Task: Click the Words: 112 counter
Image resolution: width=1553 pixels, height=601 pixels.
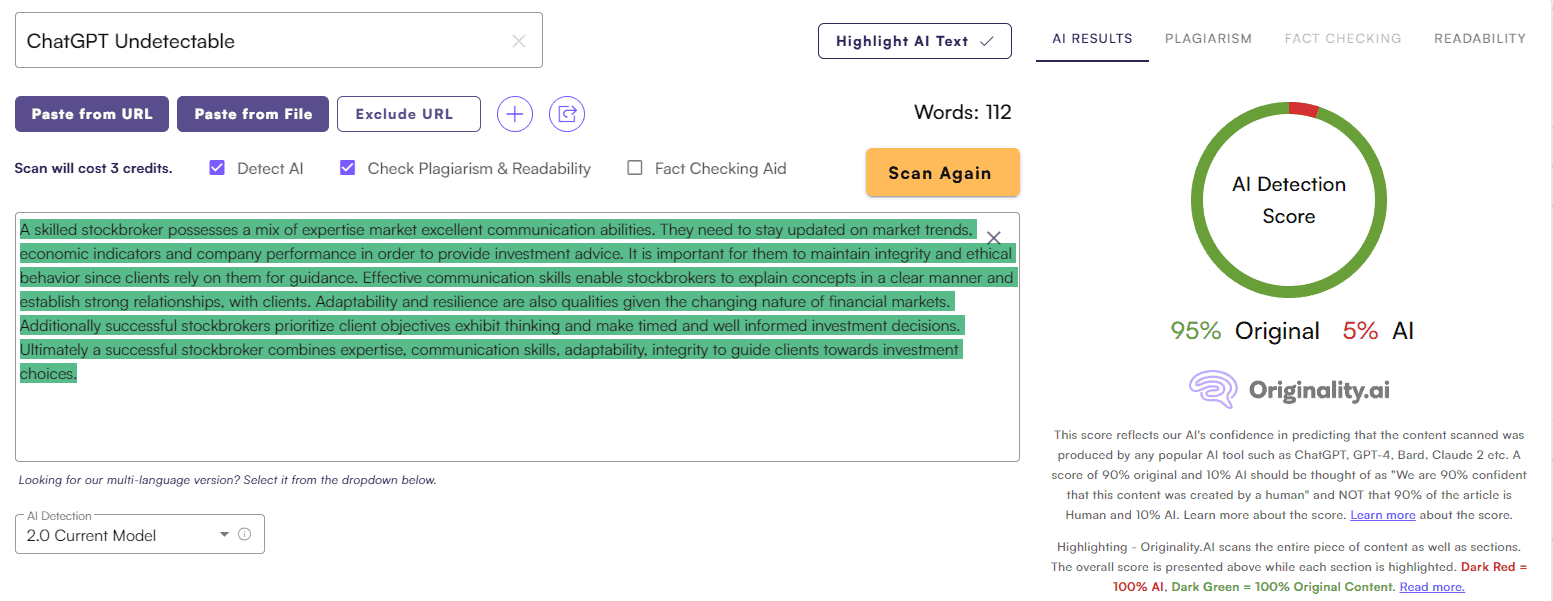Action: pos(963,112)
